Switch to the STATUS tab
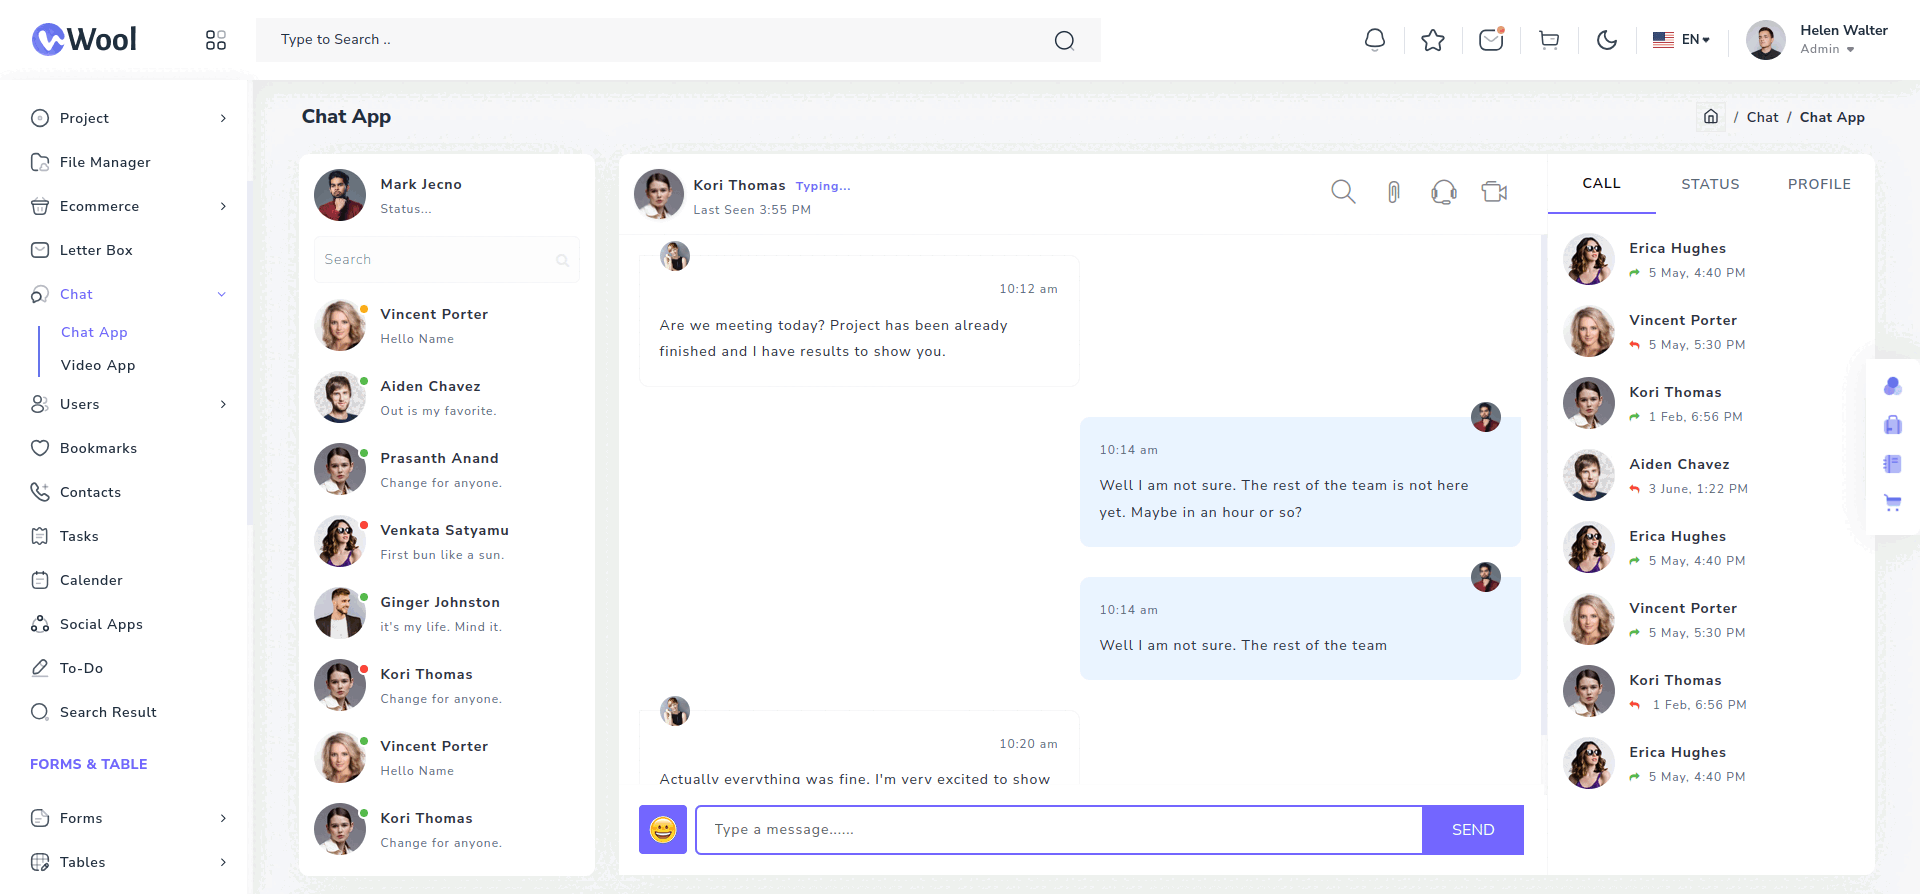Viewport: 1920px width, 894px height. coord(1710,184)
